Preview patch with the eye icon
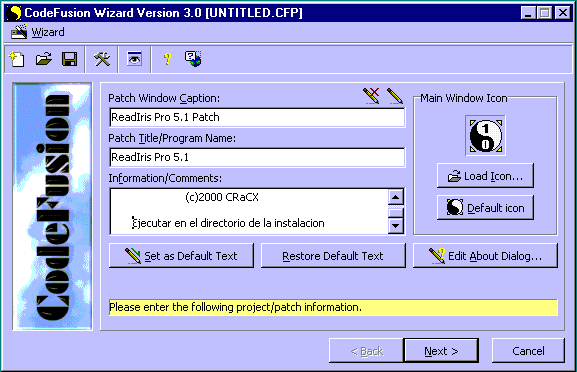Viewport: 577px width, 372px height. 134,59
